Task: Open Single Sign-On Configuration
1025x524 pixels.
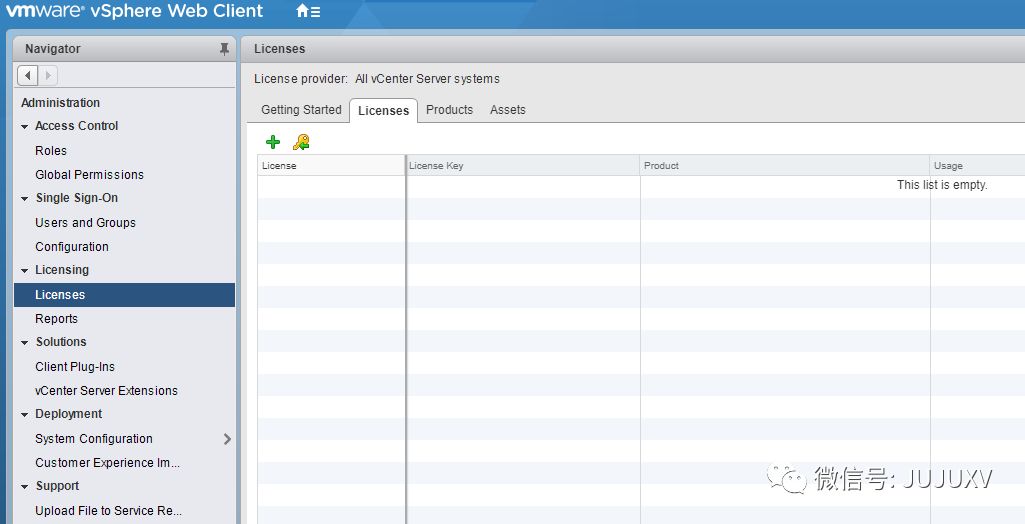Action: coord(72,247)
